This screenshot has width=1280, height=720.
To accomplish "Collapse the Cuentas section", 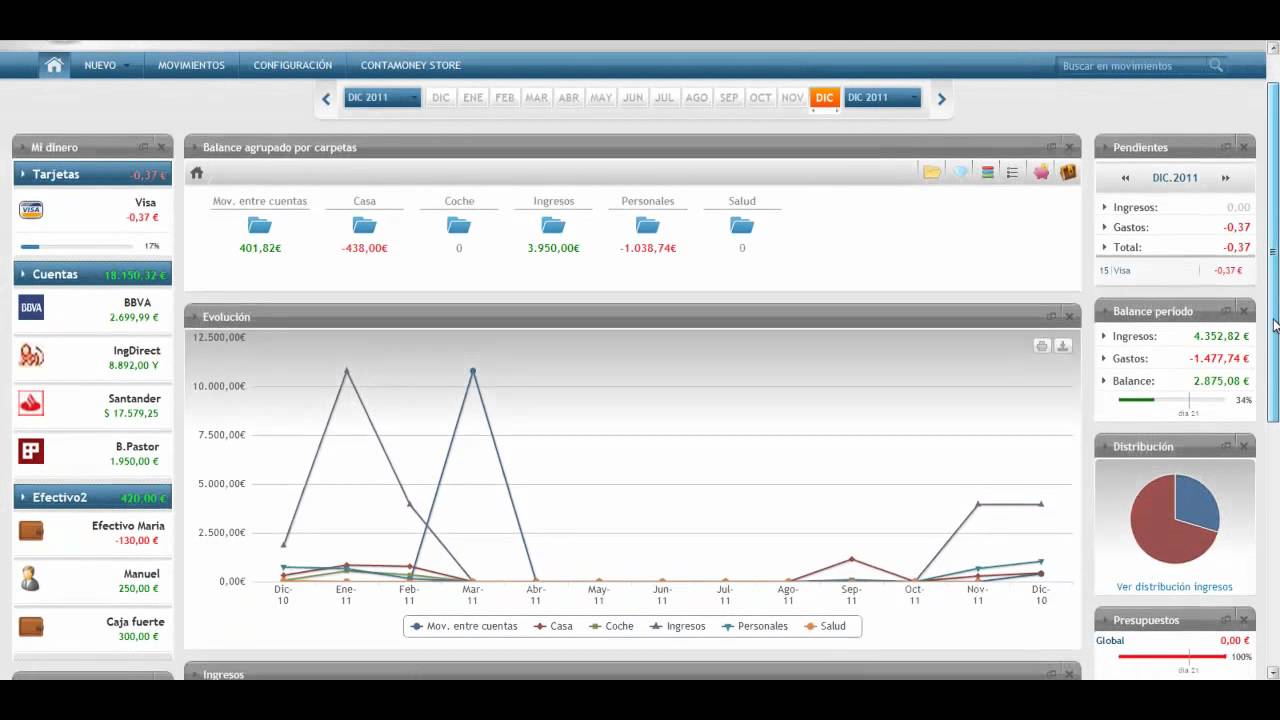I will point(23,274).
